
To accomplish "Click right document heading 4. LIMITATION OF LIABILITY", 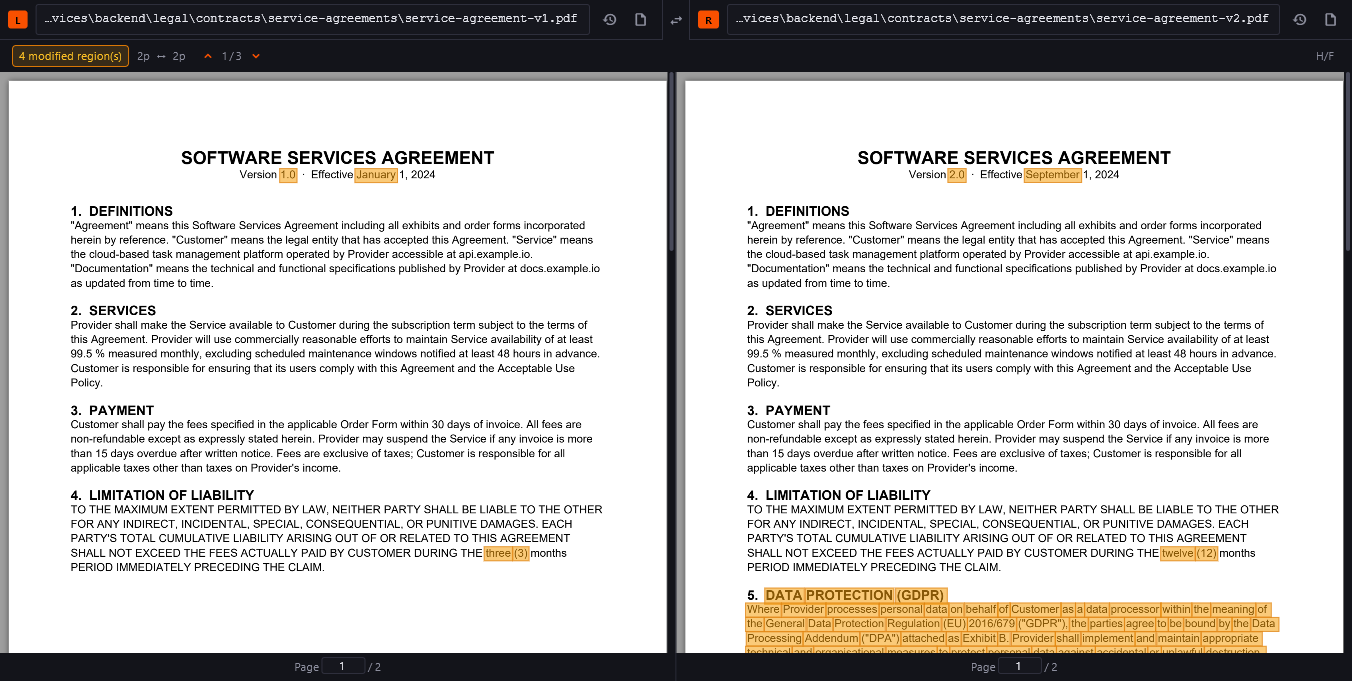I will [x=839, y=495].
